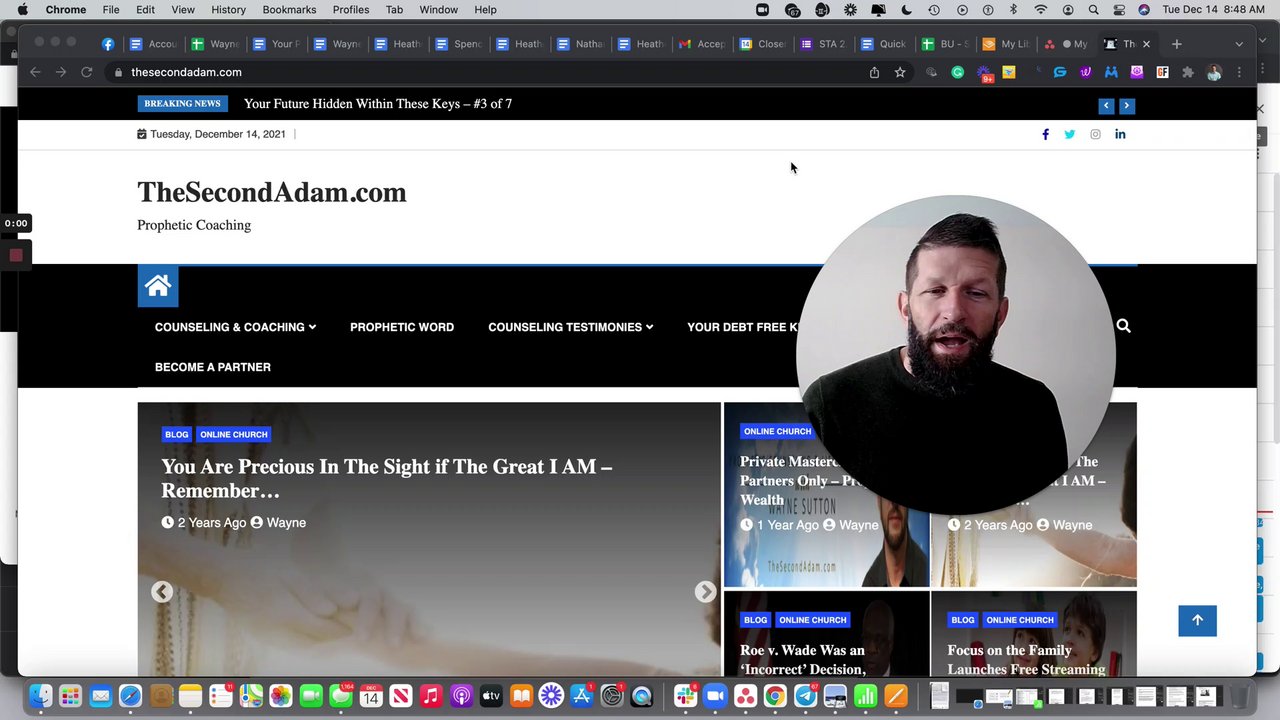Open Chrome three-dot menu

pyautogui.click(x=1239, y=72)
